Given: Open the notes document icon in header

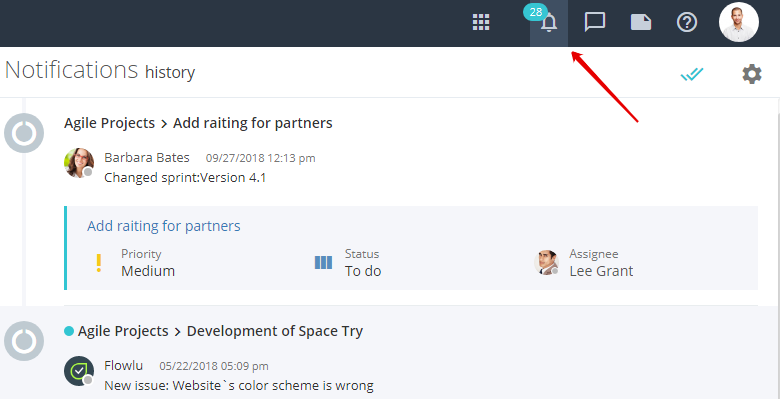Looking at the screenshot, I should 641,22.
